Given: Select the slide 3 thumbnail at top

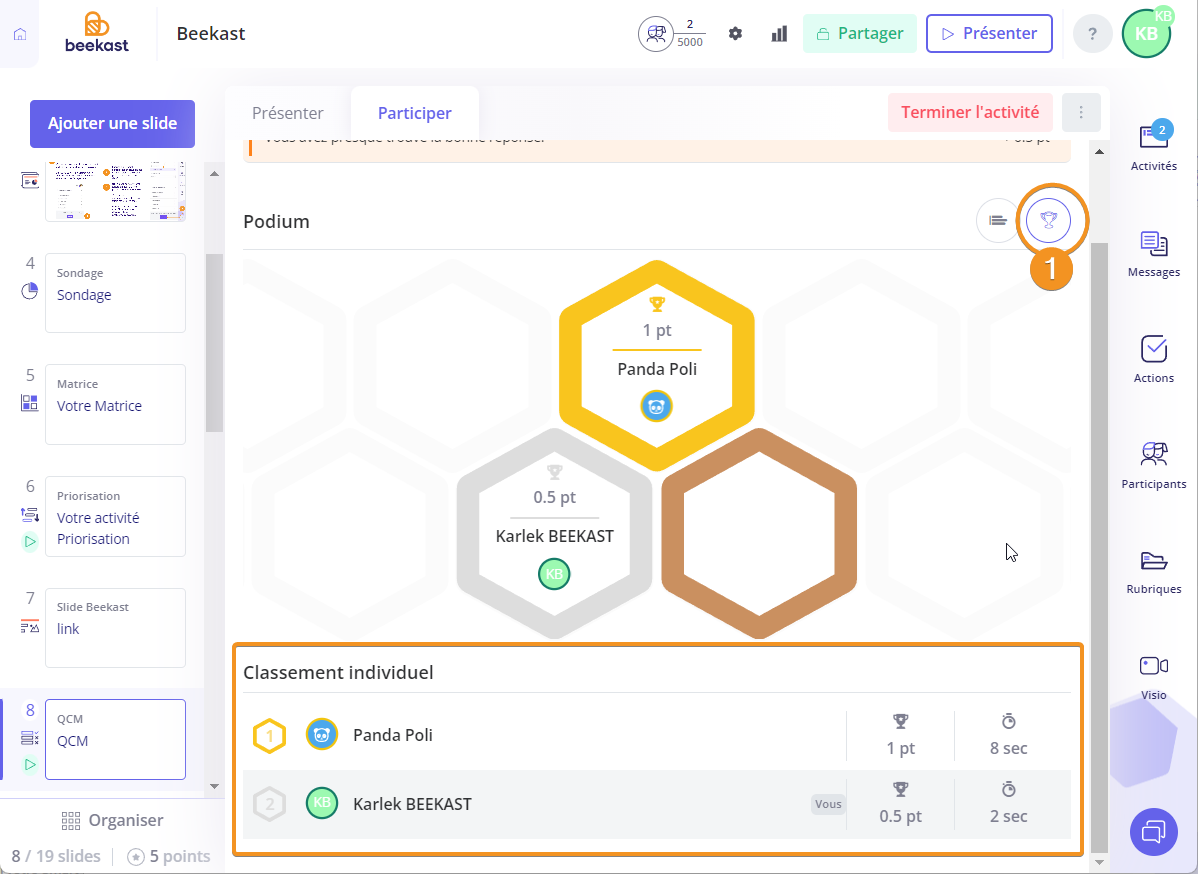Looking at the screenshot, I should click(x=115, y=191).
